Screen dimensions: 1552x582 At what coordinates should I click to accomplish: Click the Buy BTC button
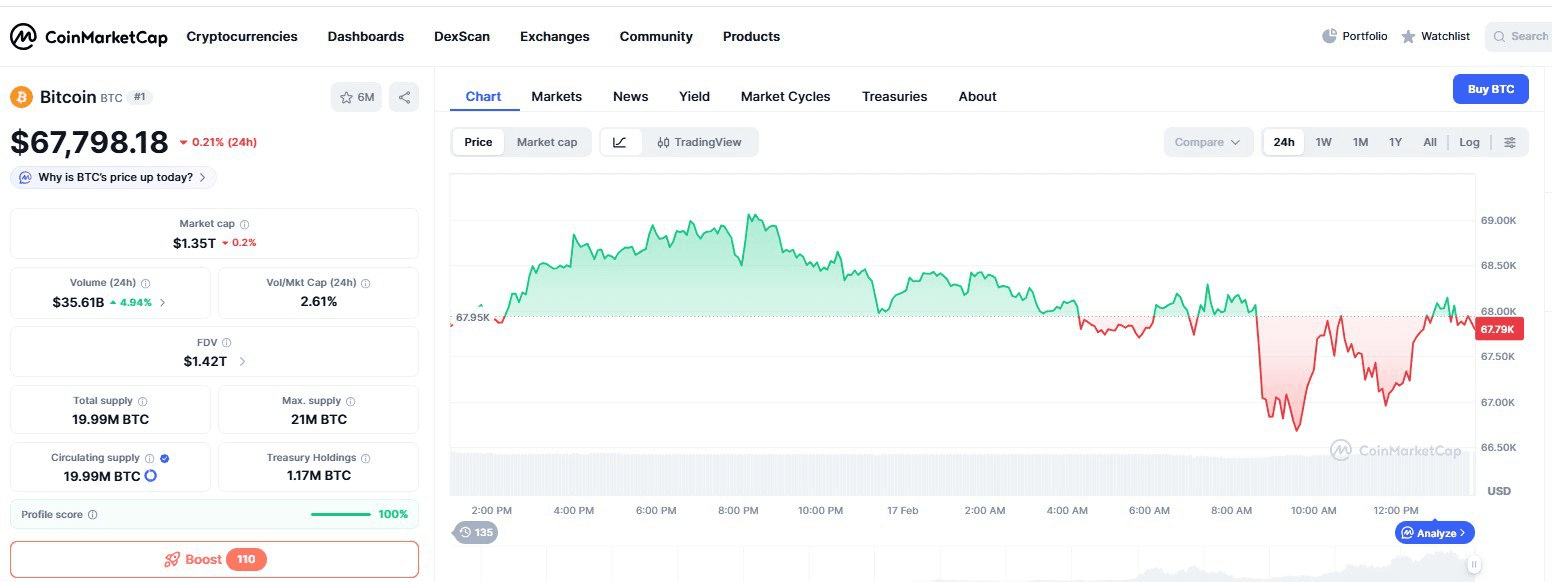1490,89
